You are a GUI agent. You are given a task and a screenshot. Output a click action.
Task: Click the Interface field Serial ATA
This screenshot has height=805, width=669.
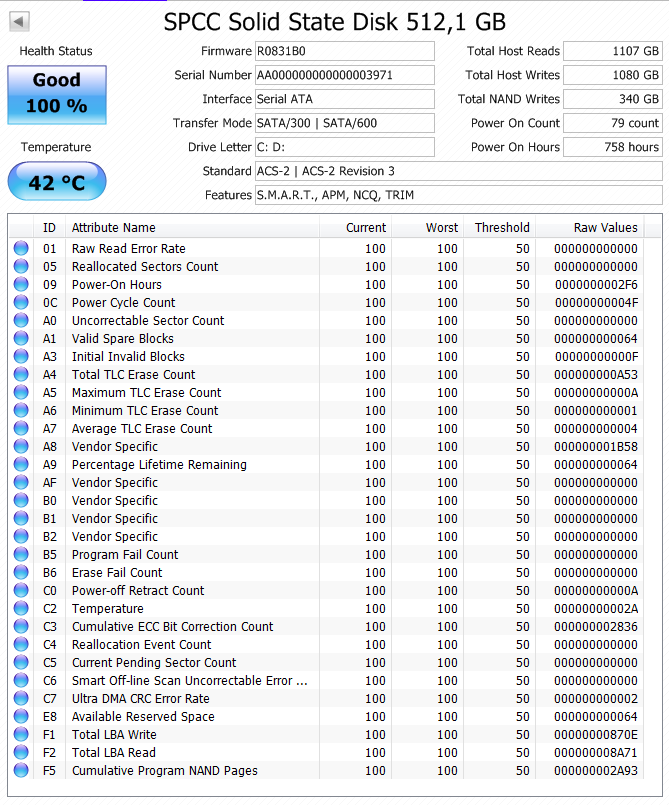[345, 99]
